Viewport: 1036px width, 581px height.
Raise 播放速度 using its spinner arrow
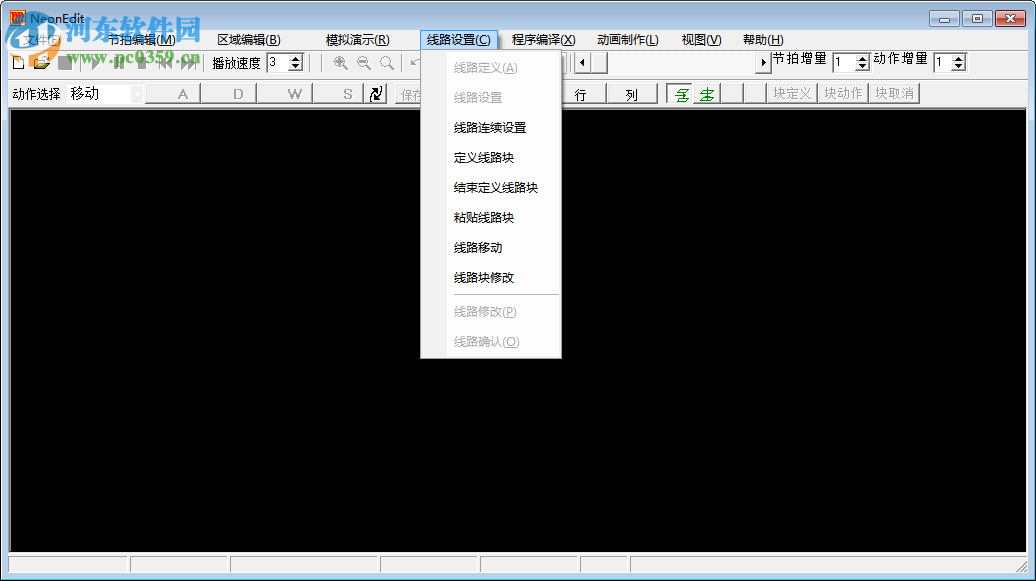(295, 57)
